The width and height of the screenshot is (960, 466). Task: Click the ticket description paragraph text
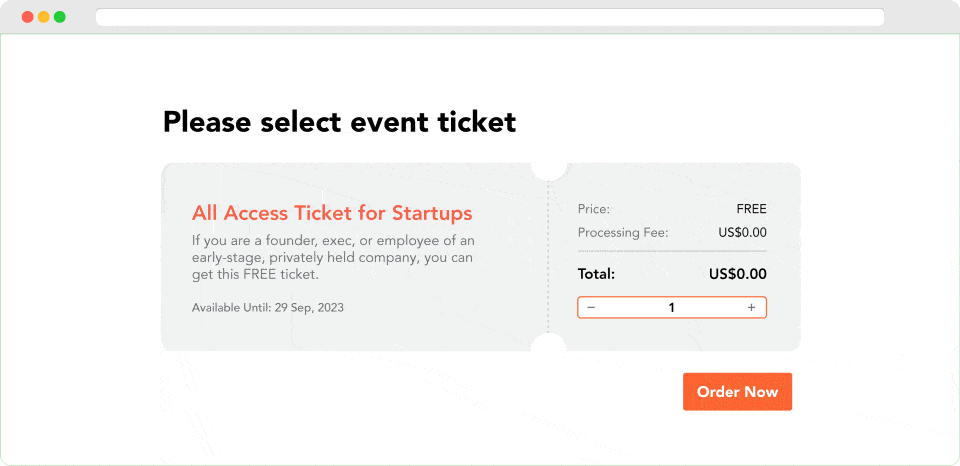point(333,257)
